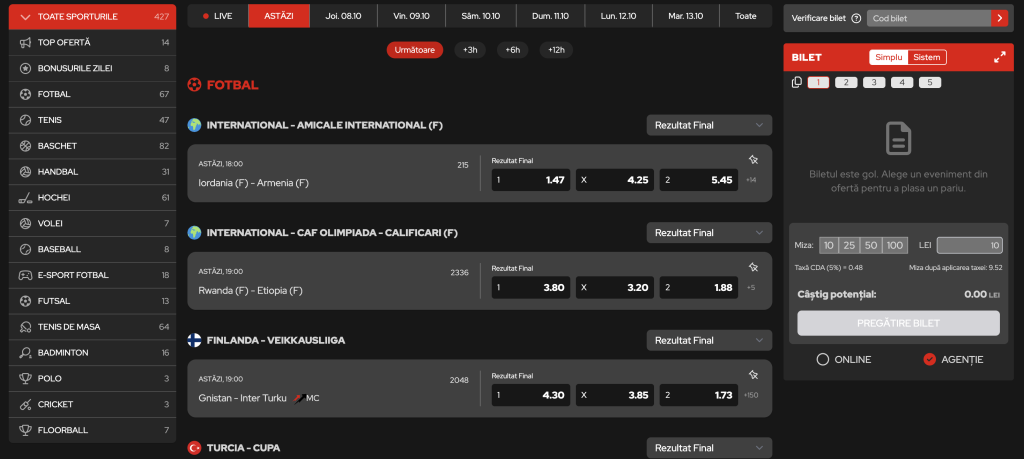Filter events by Următoare
This screenshot has height=459, width=1024.
tap(415, 50)
